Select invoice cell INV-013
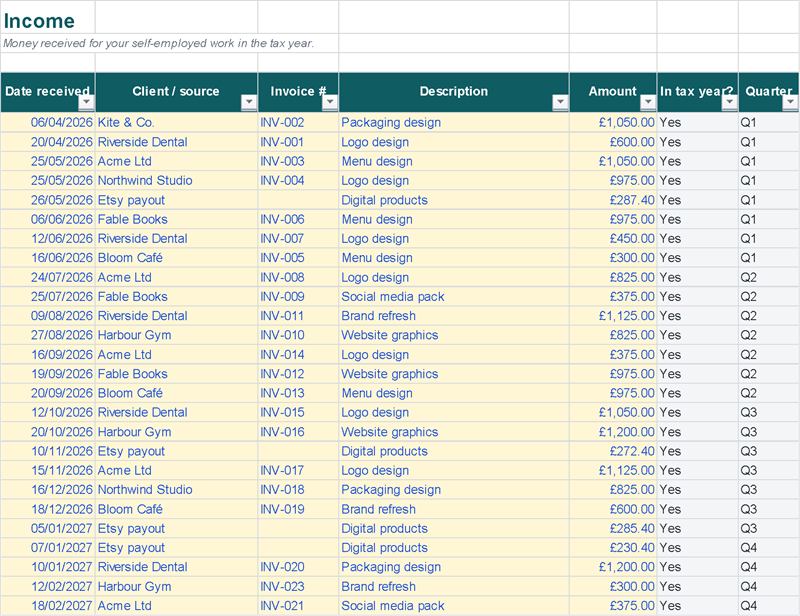The image size is (800, 616). coord(298,393)
